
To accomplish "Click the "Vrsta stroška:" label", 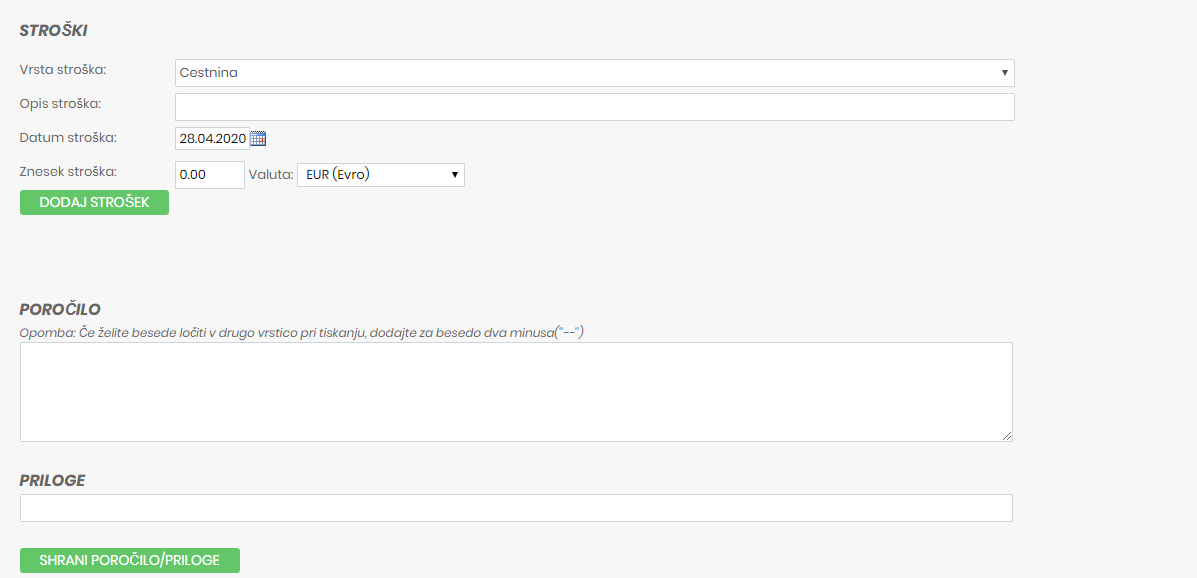I will pos(63,70).
